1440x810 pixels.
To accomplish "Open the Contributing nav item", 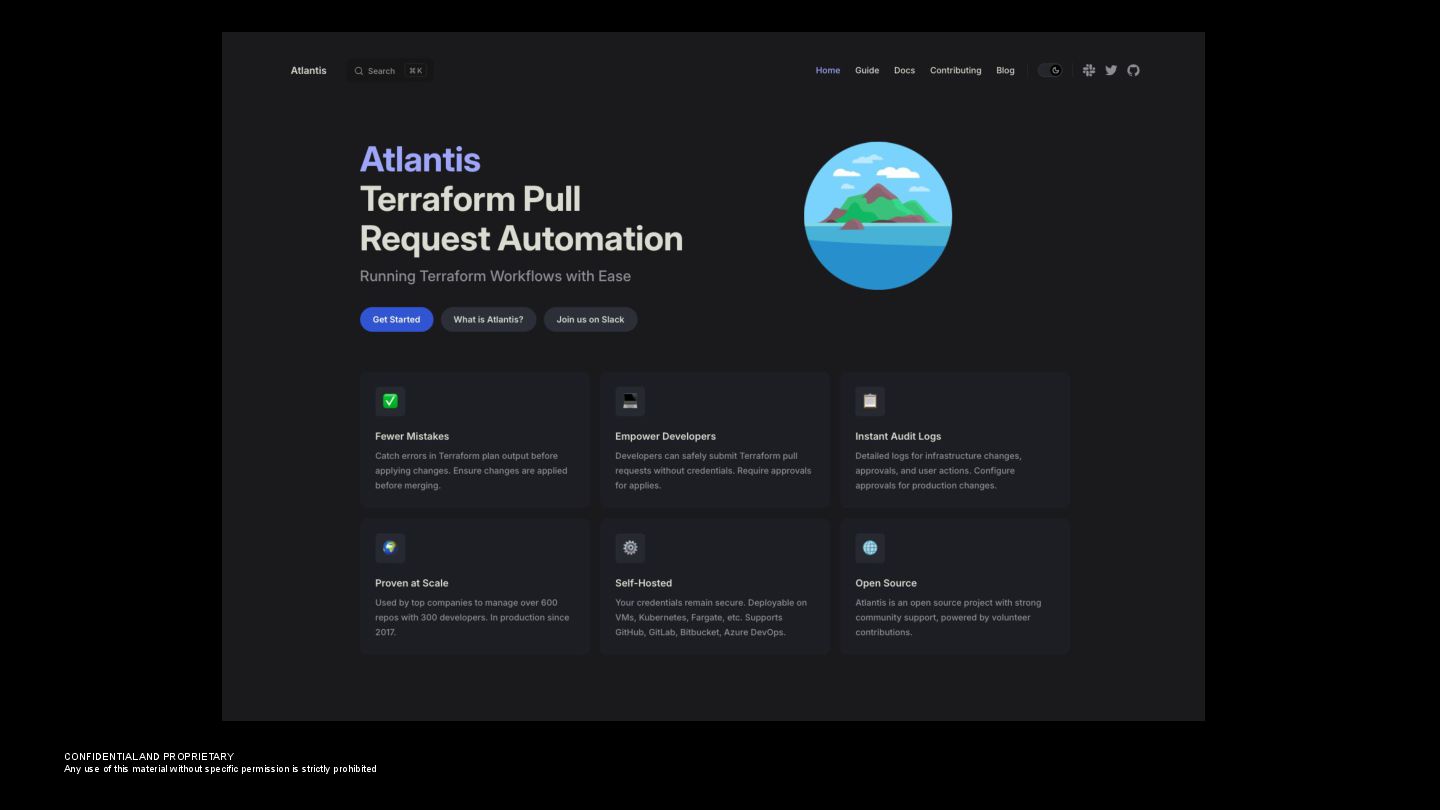I will (x=955, y=70).
